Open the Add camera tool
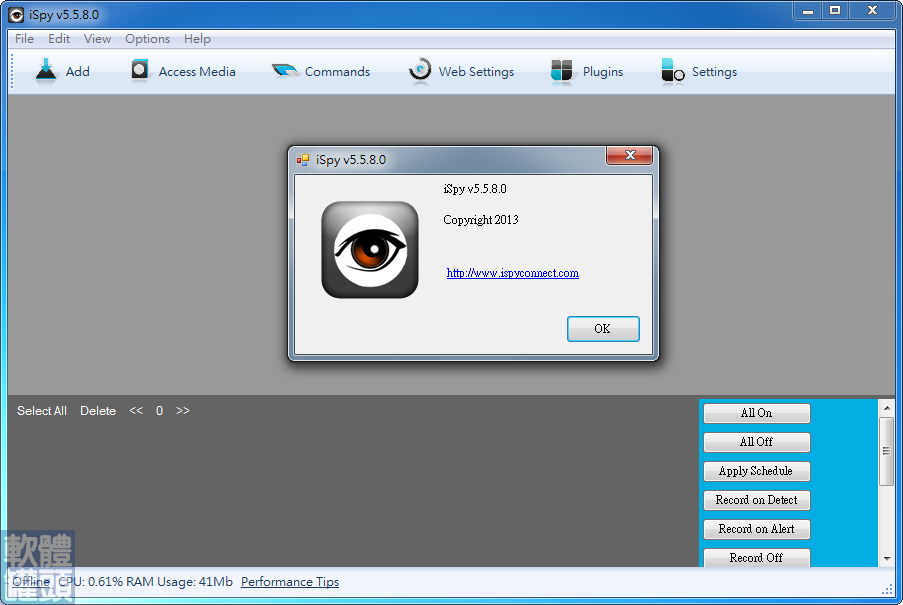This screenshot has width=903, height=605. pyautogui.click(x=64, y=71)
